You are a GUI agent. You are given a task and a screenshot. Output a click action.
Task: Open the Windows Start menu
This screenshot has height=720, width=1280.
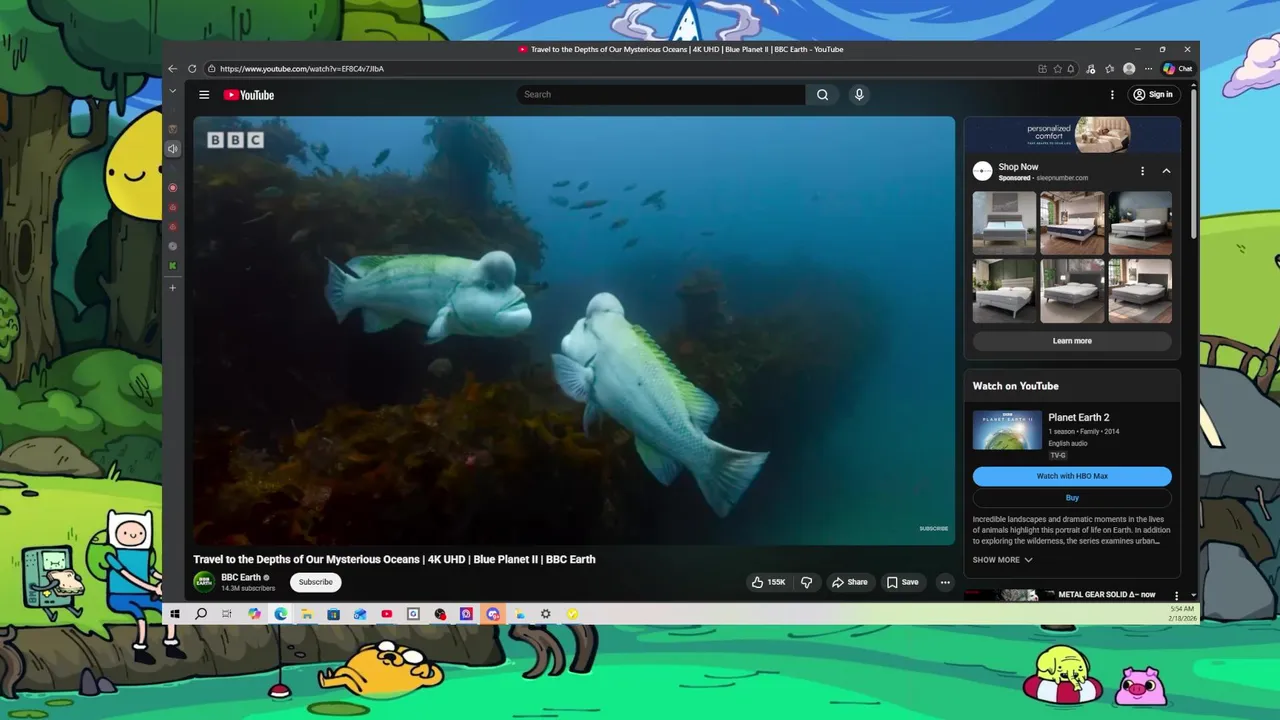click(175, 614)
